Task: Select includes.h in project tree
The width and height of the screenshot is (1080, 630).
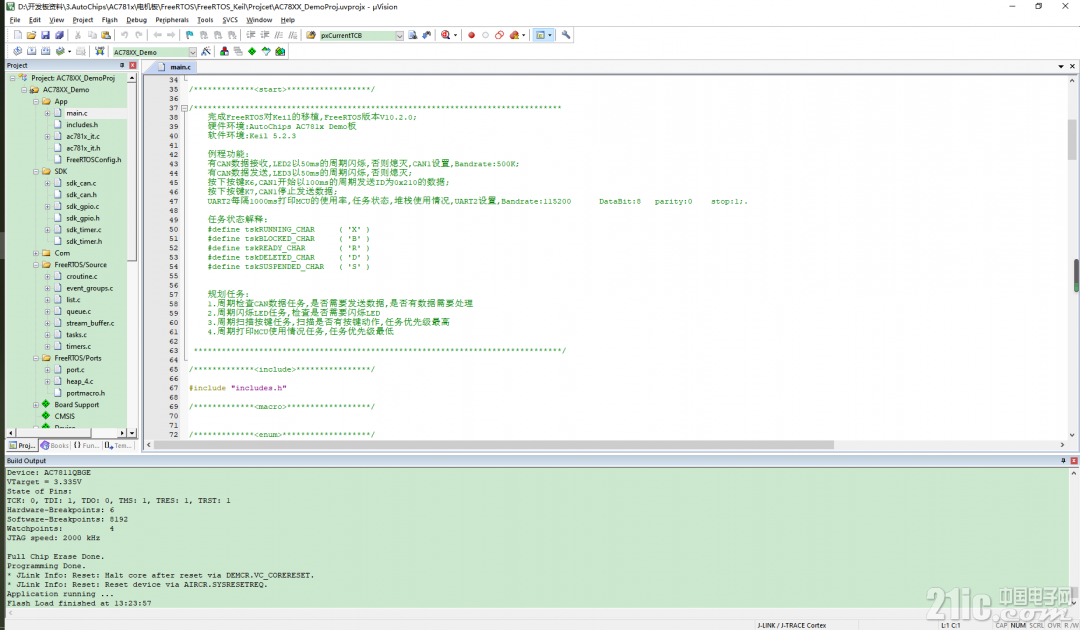Action: point(82,125)
